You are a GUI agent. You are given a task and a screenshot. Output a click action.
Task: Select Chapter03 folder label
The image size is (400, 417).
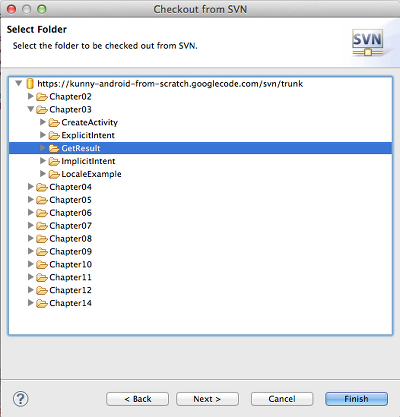click(x=70, y=110)
